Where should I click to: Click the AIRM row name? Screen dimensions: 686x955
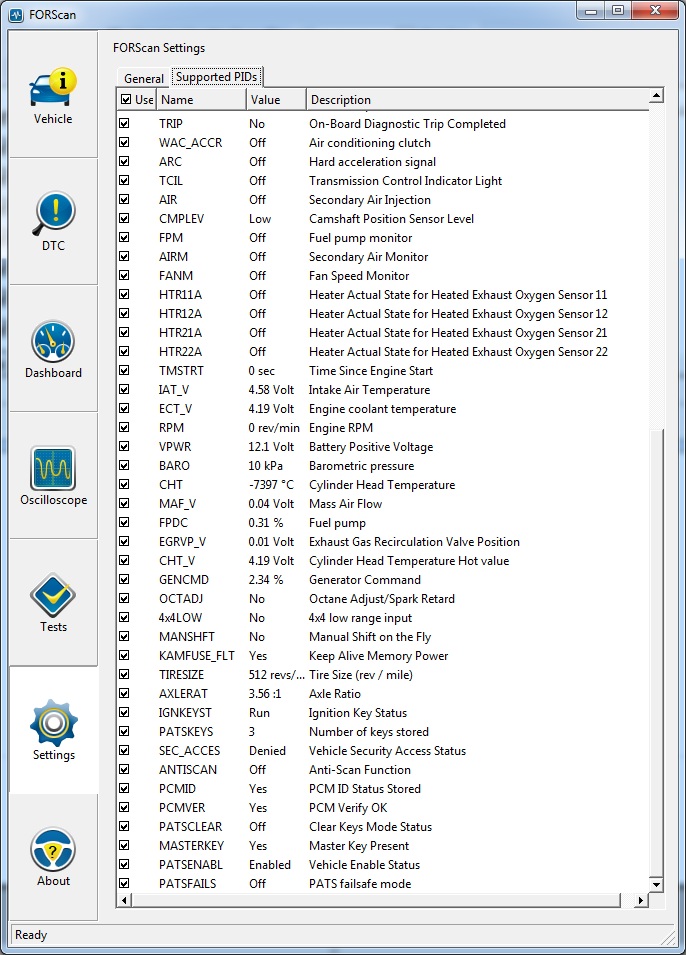(173, 256)
